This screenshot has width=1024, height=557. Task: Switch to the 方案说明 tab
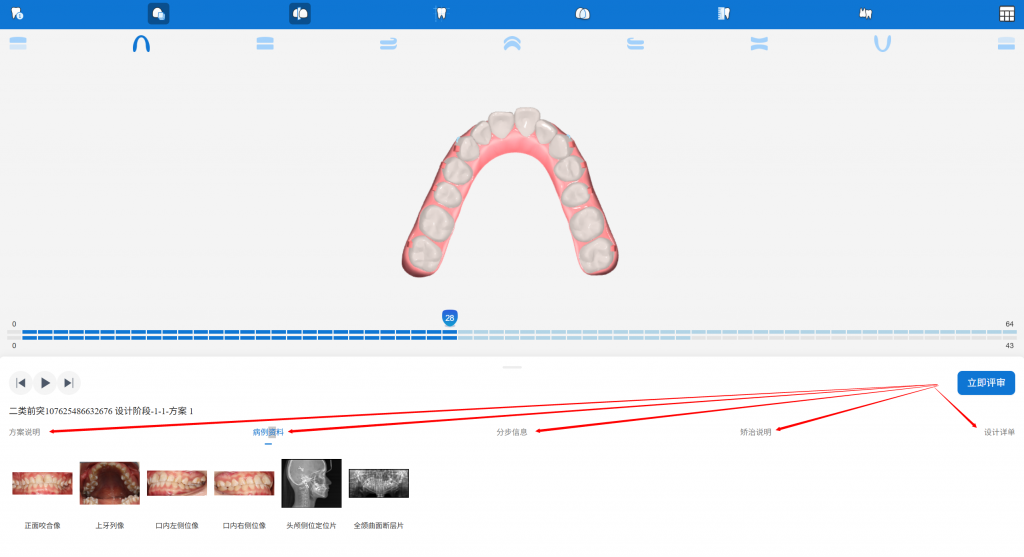click(x=25, y=432)
